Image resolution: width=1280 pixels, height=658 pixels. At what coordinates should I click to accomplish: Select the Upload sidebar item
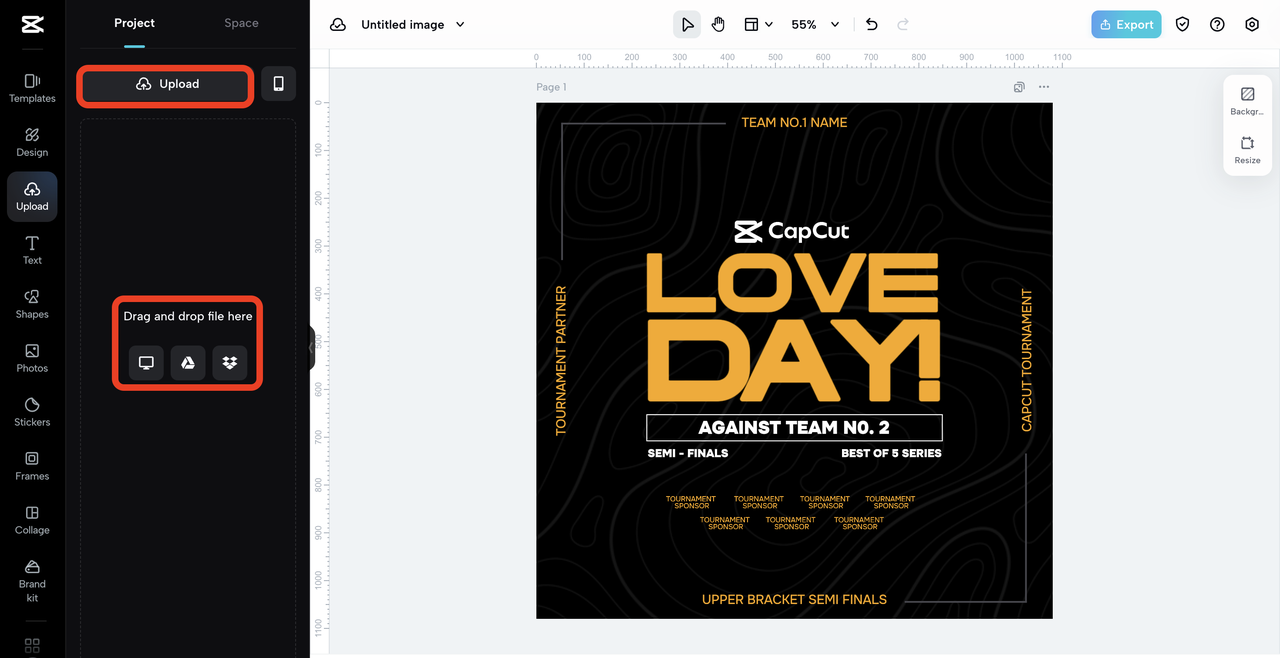point(32,196)
